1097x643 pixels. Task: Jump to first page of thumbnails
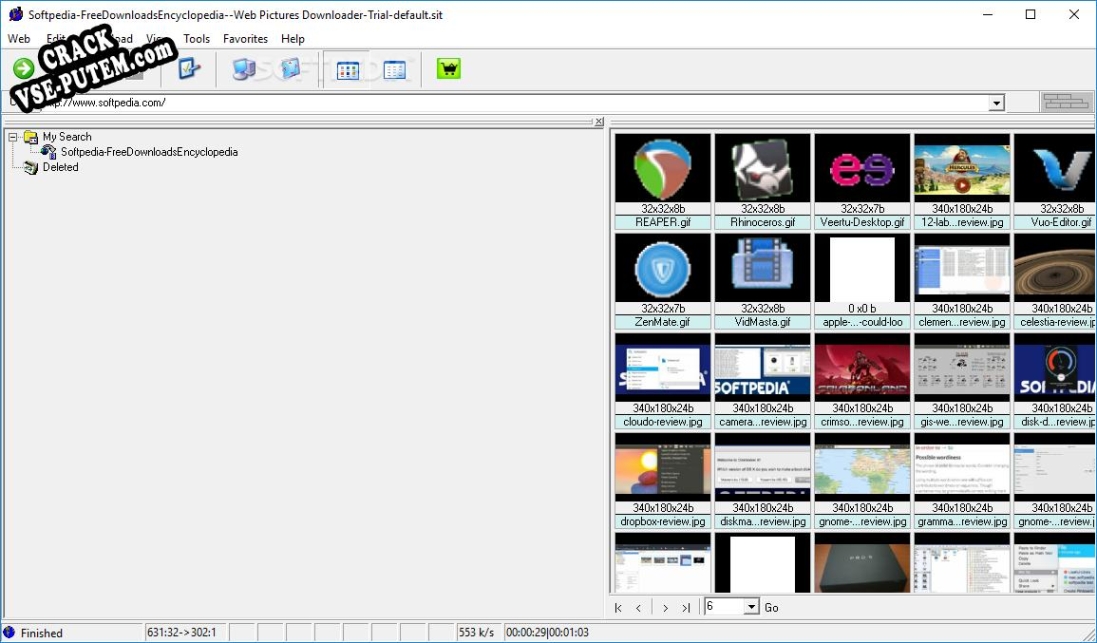(617, 606)
